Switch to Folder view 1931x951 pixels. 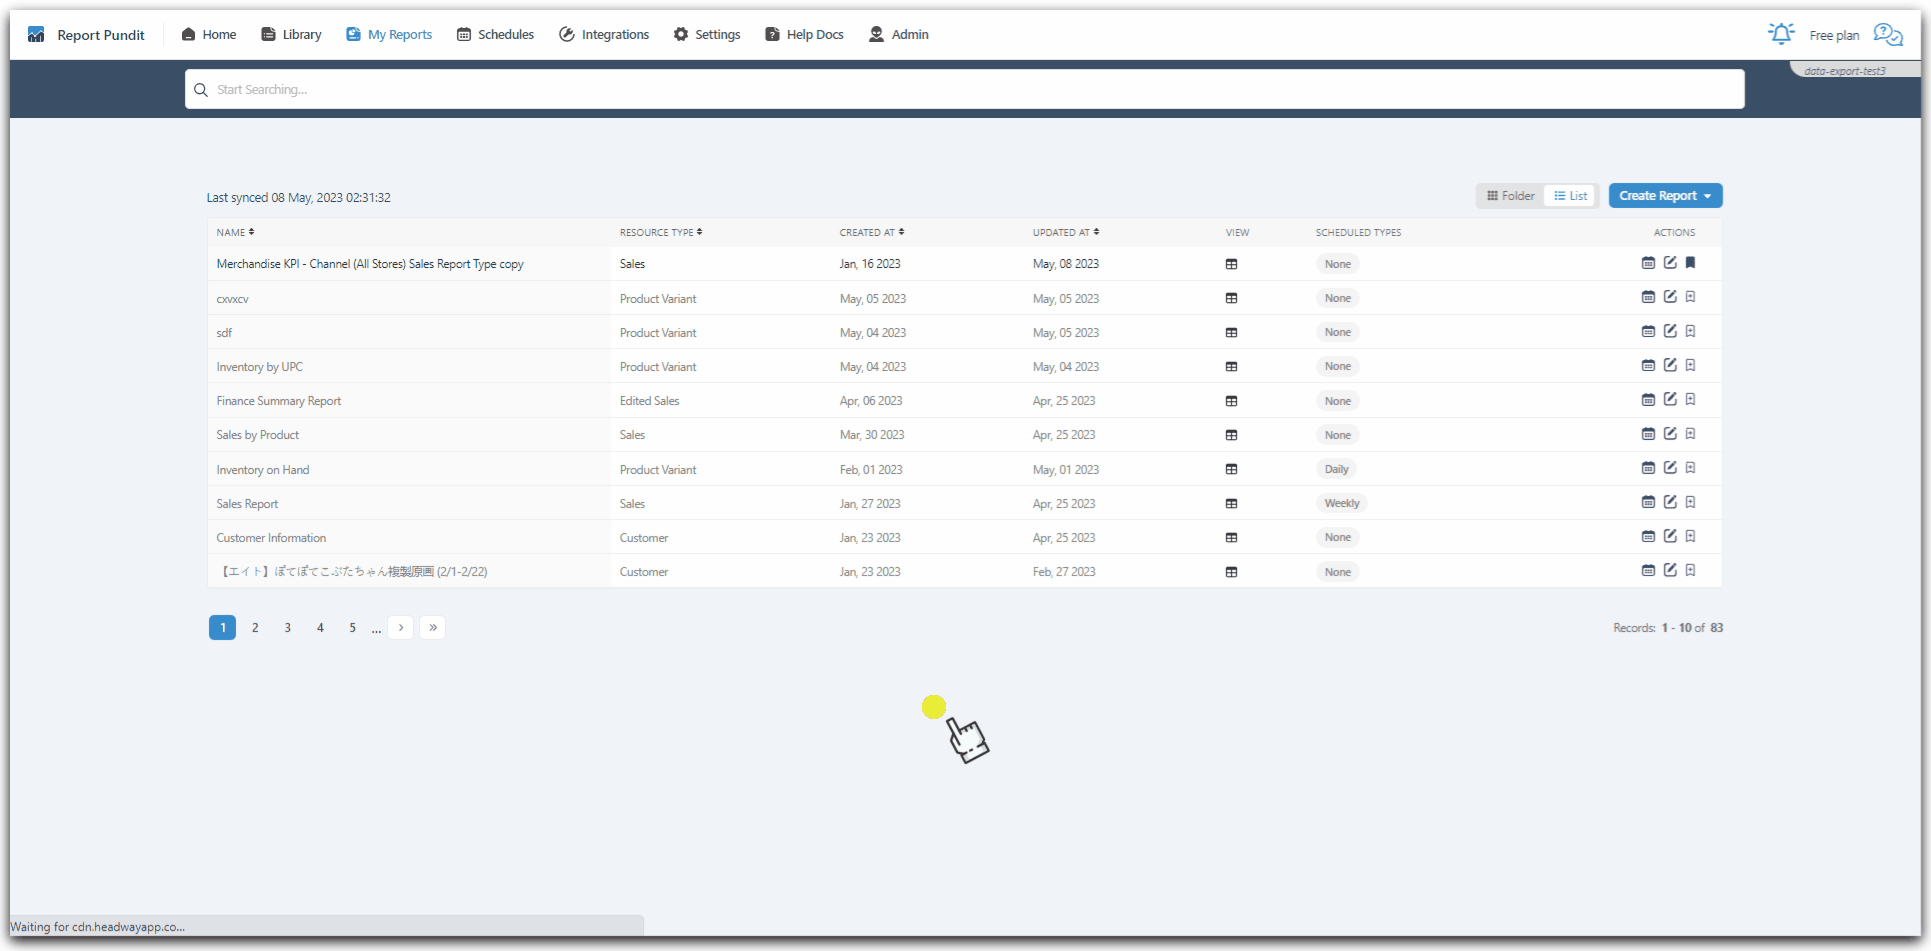pyautogui.click(x=1510, y=196)
